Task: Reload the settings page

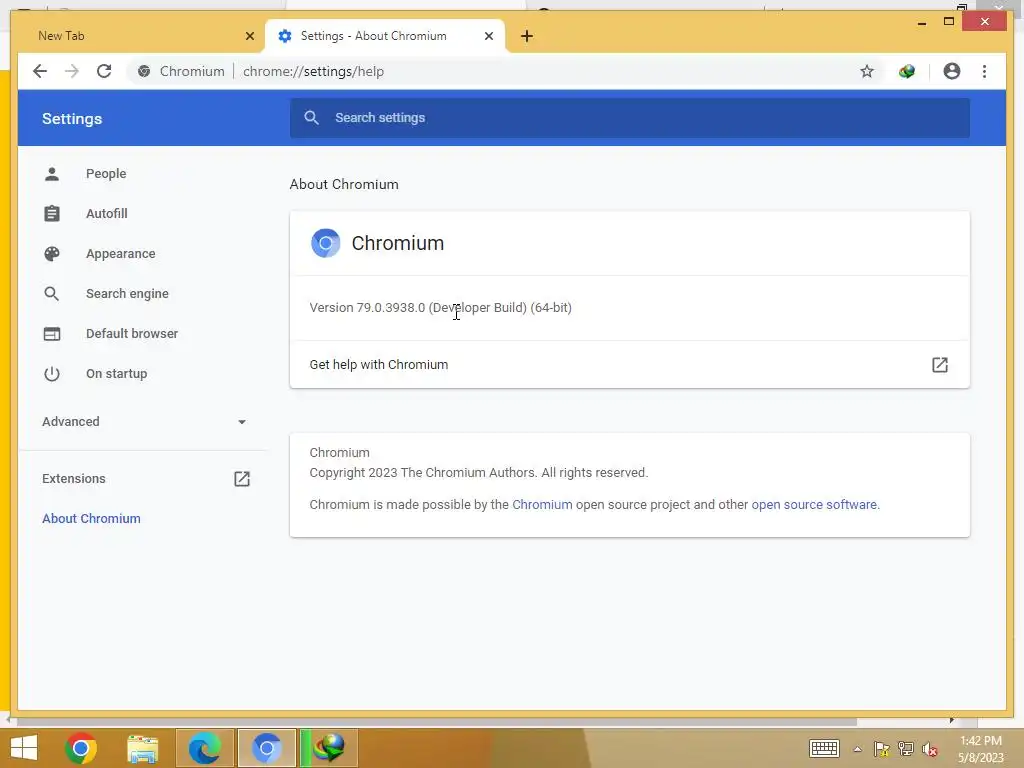Action: coord(104,71)
